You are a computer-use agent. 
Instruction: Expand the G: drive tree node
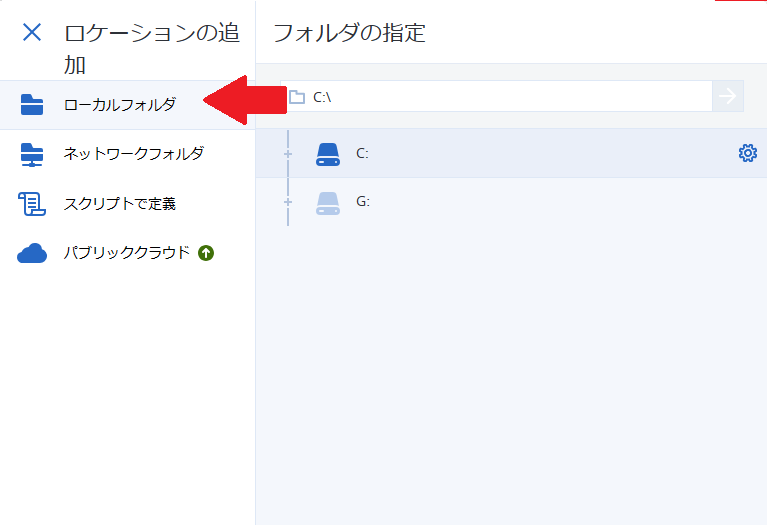[x=288, y=202]
